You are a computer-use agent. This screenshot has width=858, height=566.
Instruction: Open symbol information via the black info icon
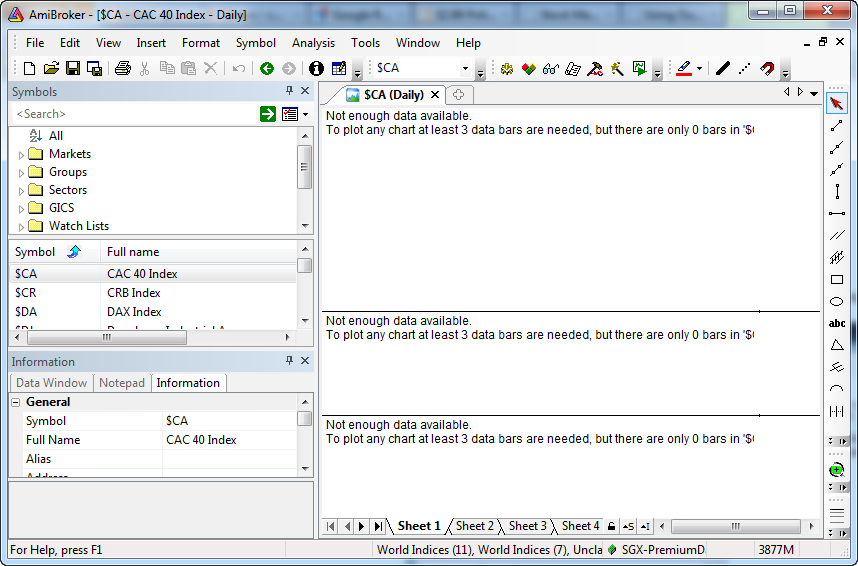coord(316,68)
